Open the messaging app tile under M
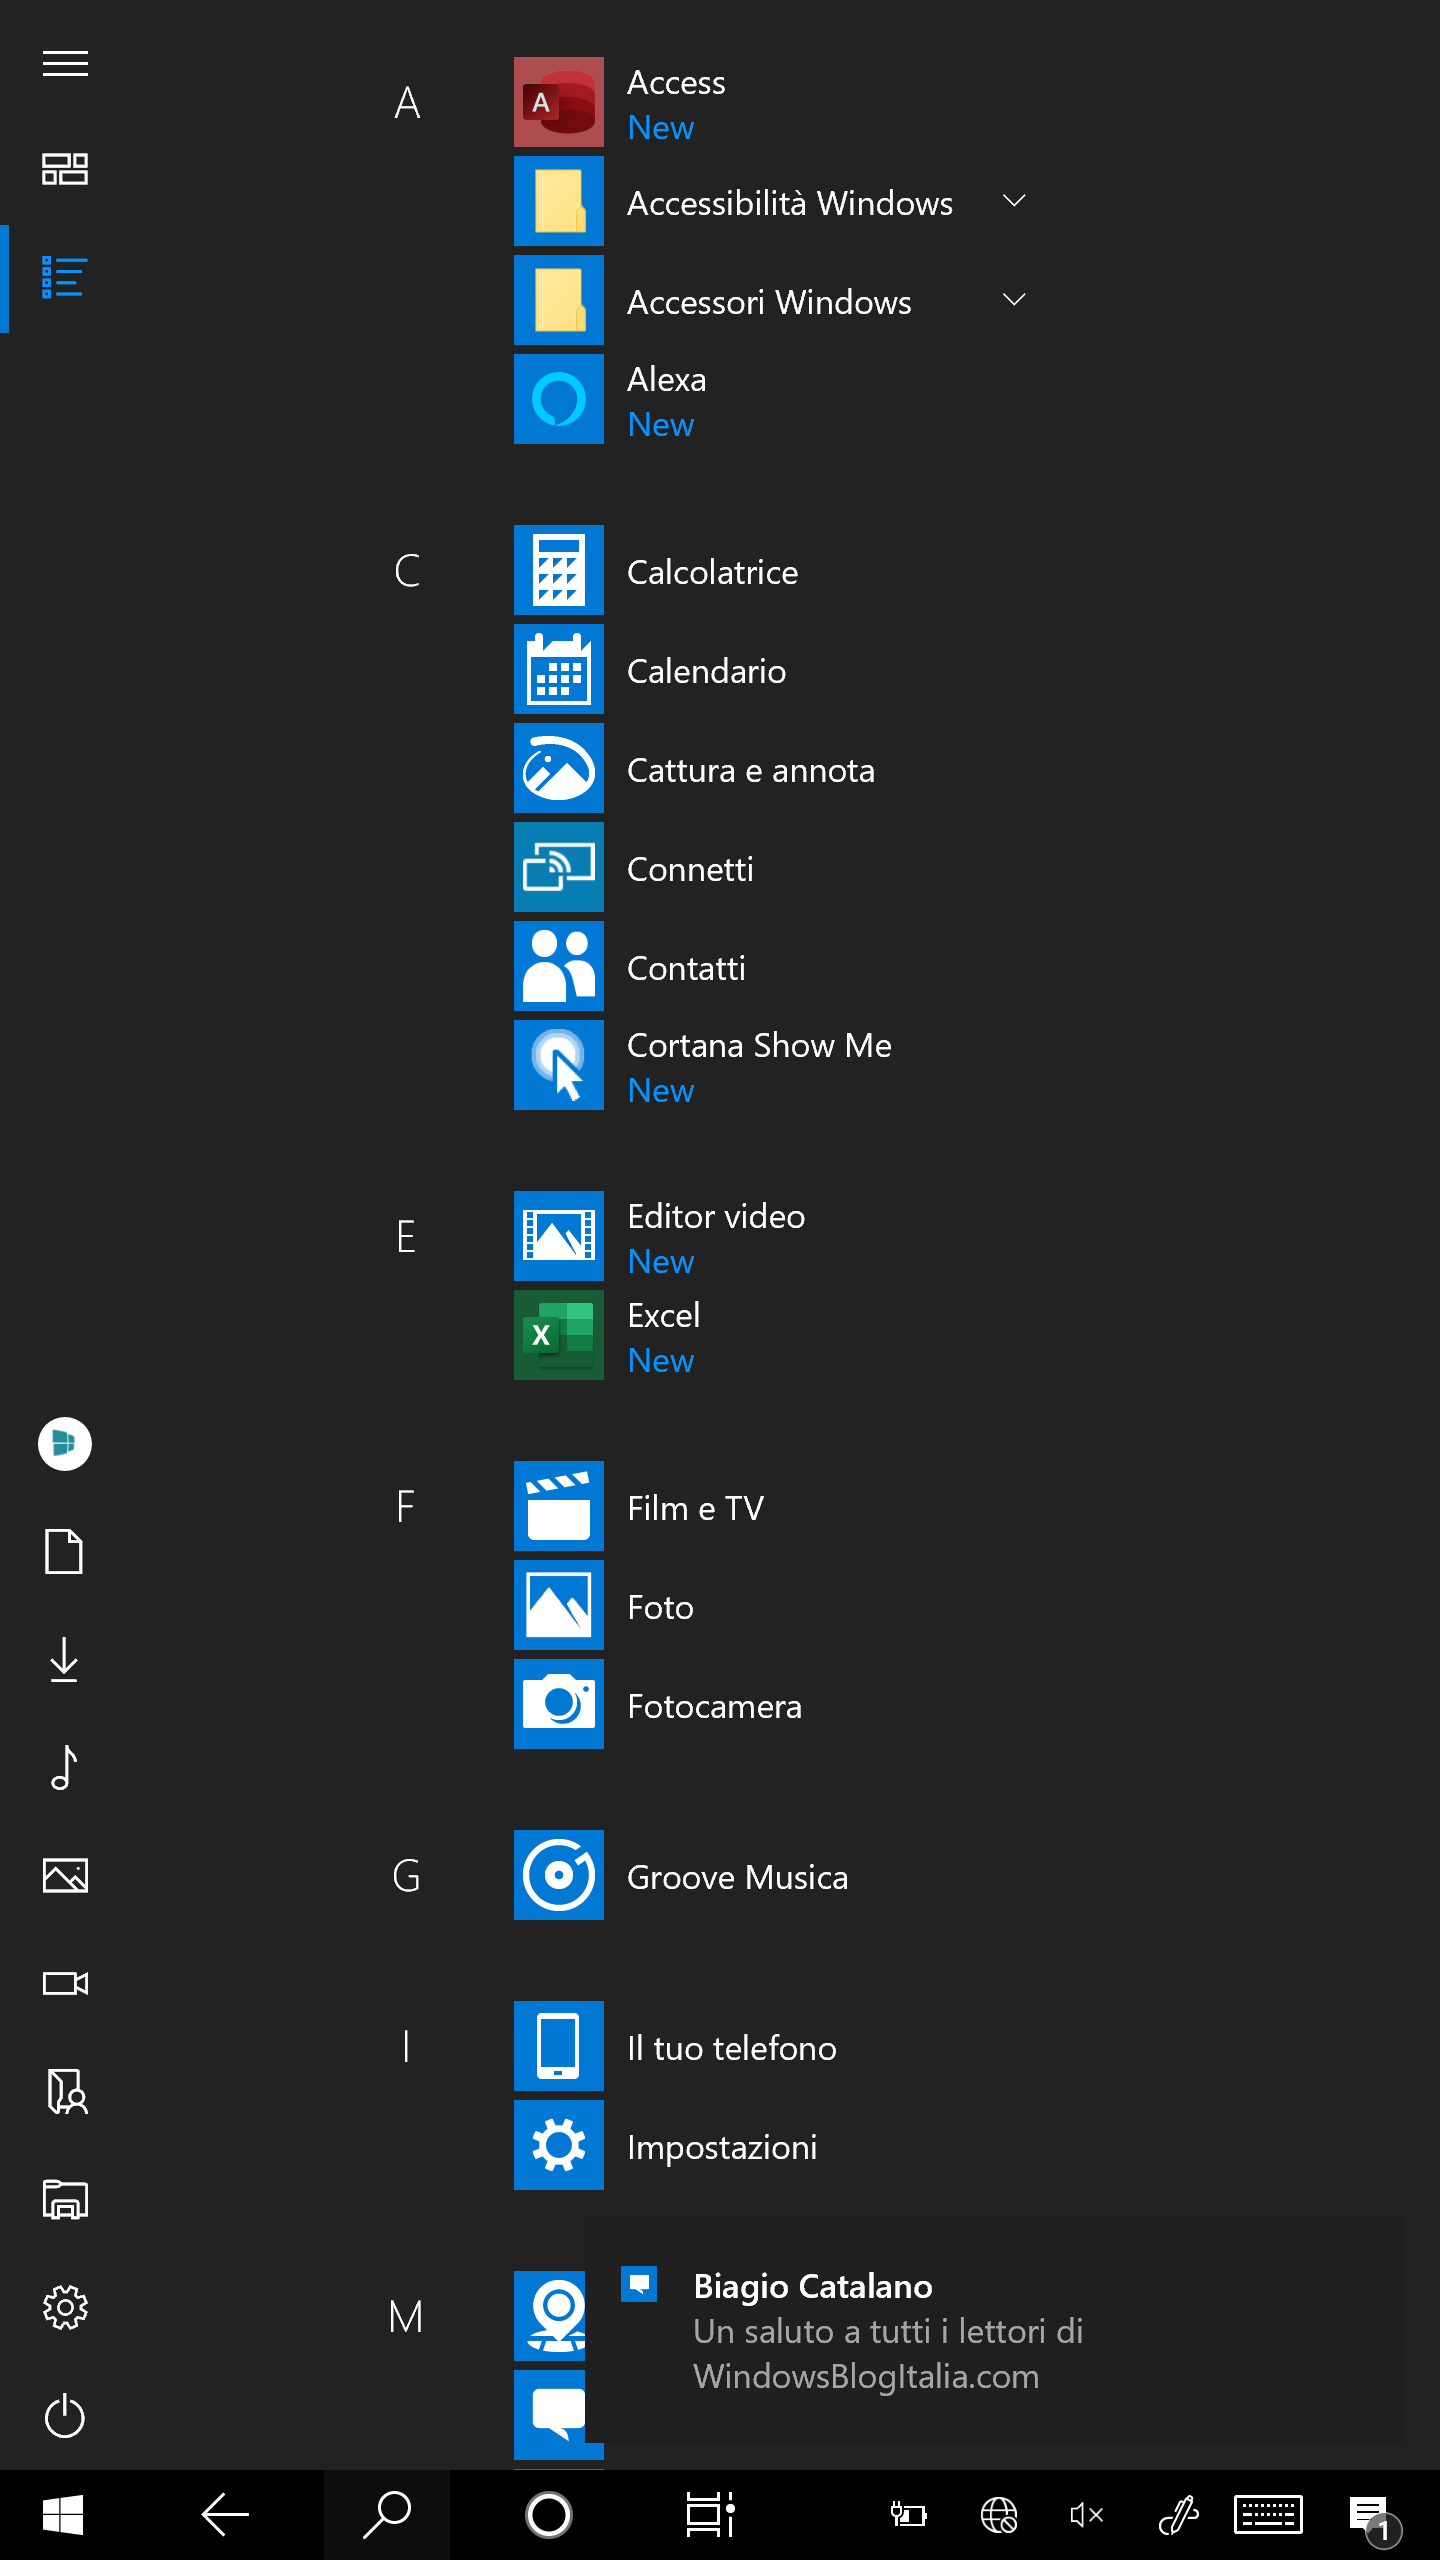The width and height of the screenshot is (1440, 2560). point(550,2414)
